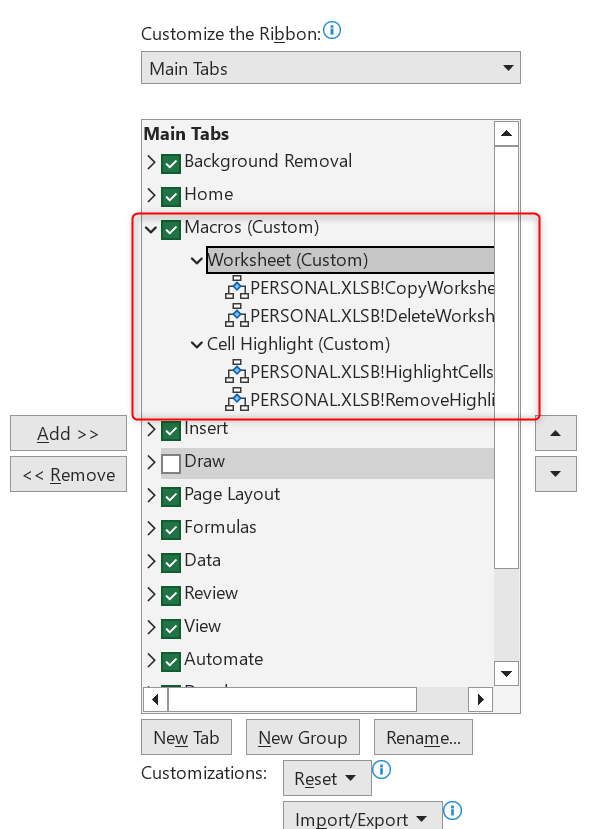Uncheck the Home tab checkbox

click(x=171, y=197)
